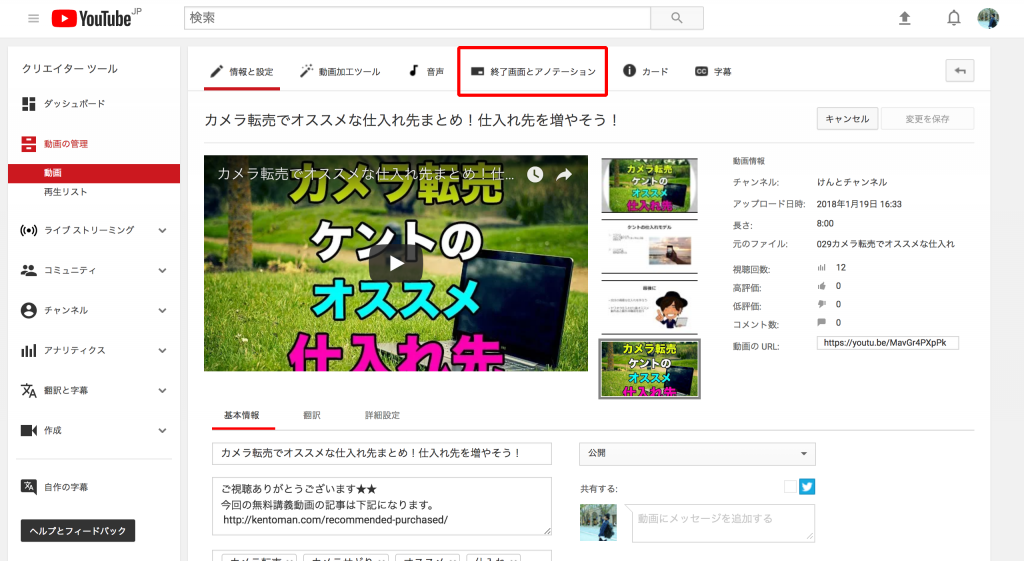Switch to 字幕 tab
Screen dimensions: 1024x561
point(713,72)
